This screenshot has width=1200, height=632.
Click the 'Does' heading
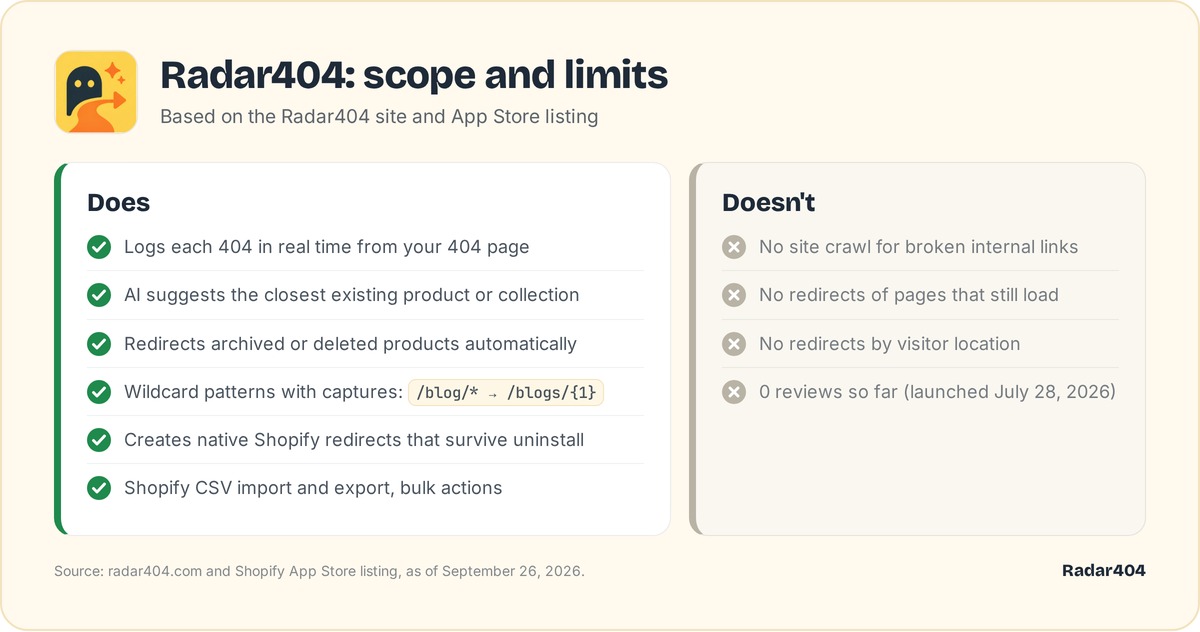click(x=118, y=202)
